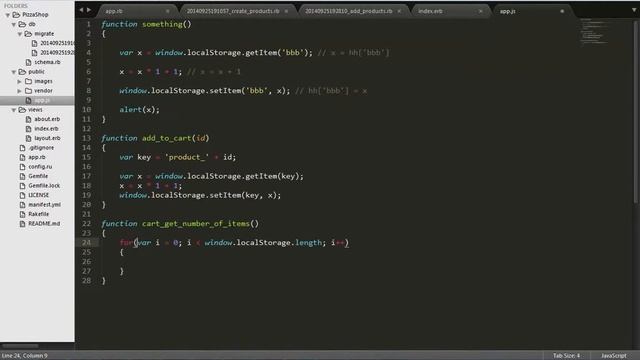Click the PizzaShop folder icon
The image size is (640, 360).
[x=16, y=15]
